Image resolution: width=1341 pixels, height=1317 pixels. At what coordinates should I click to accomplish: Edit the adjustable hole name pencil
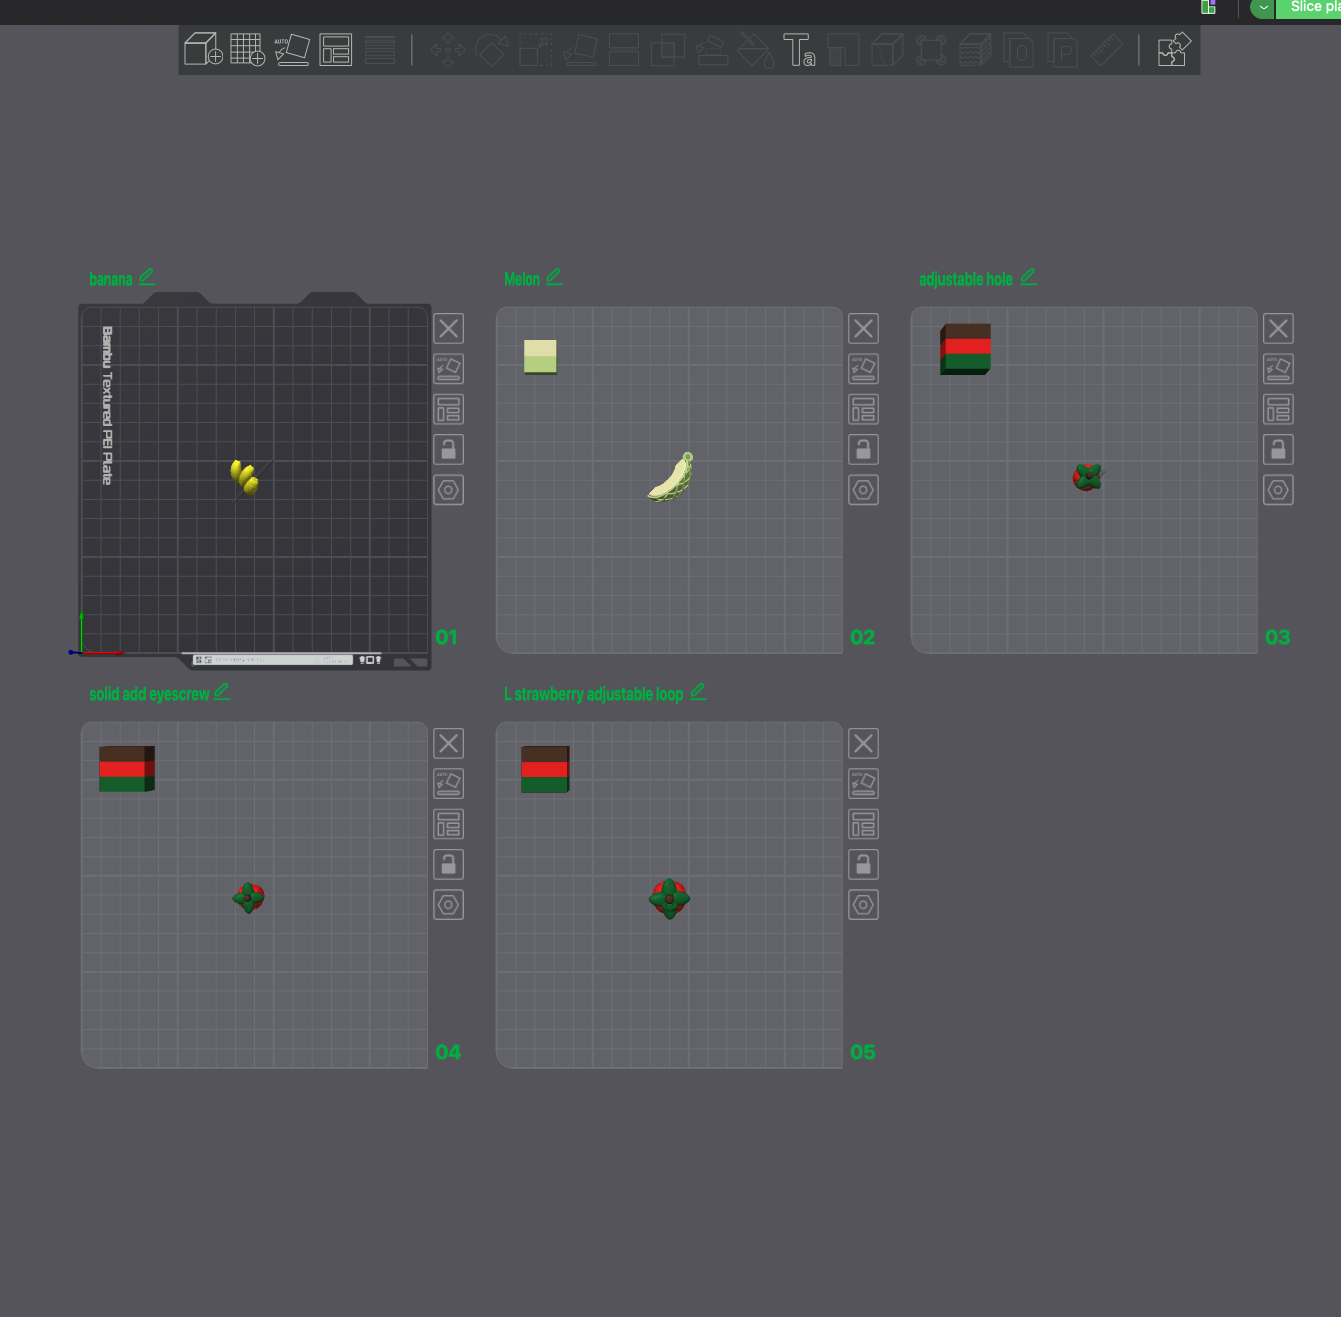(x=1028, y=277)
